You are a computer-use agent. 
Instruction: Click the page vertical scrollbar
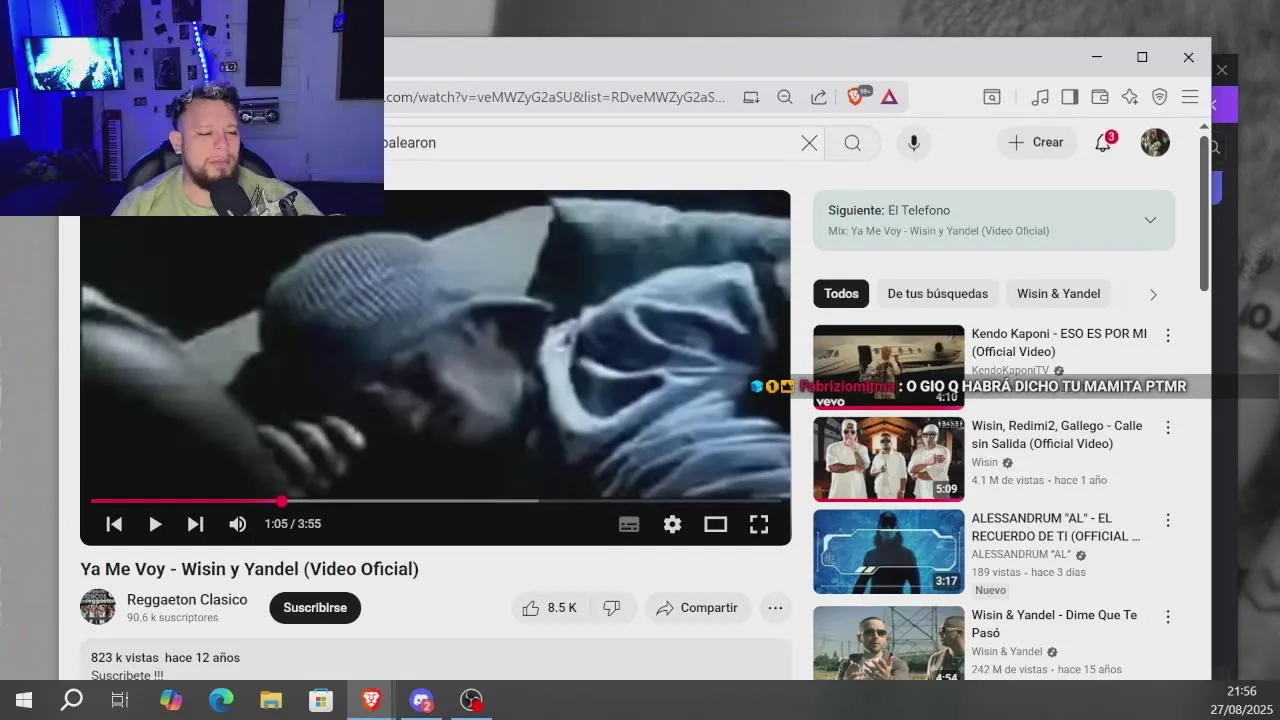pos(1204,213)
